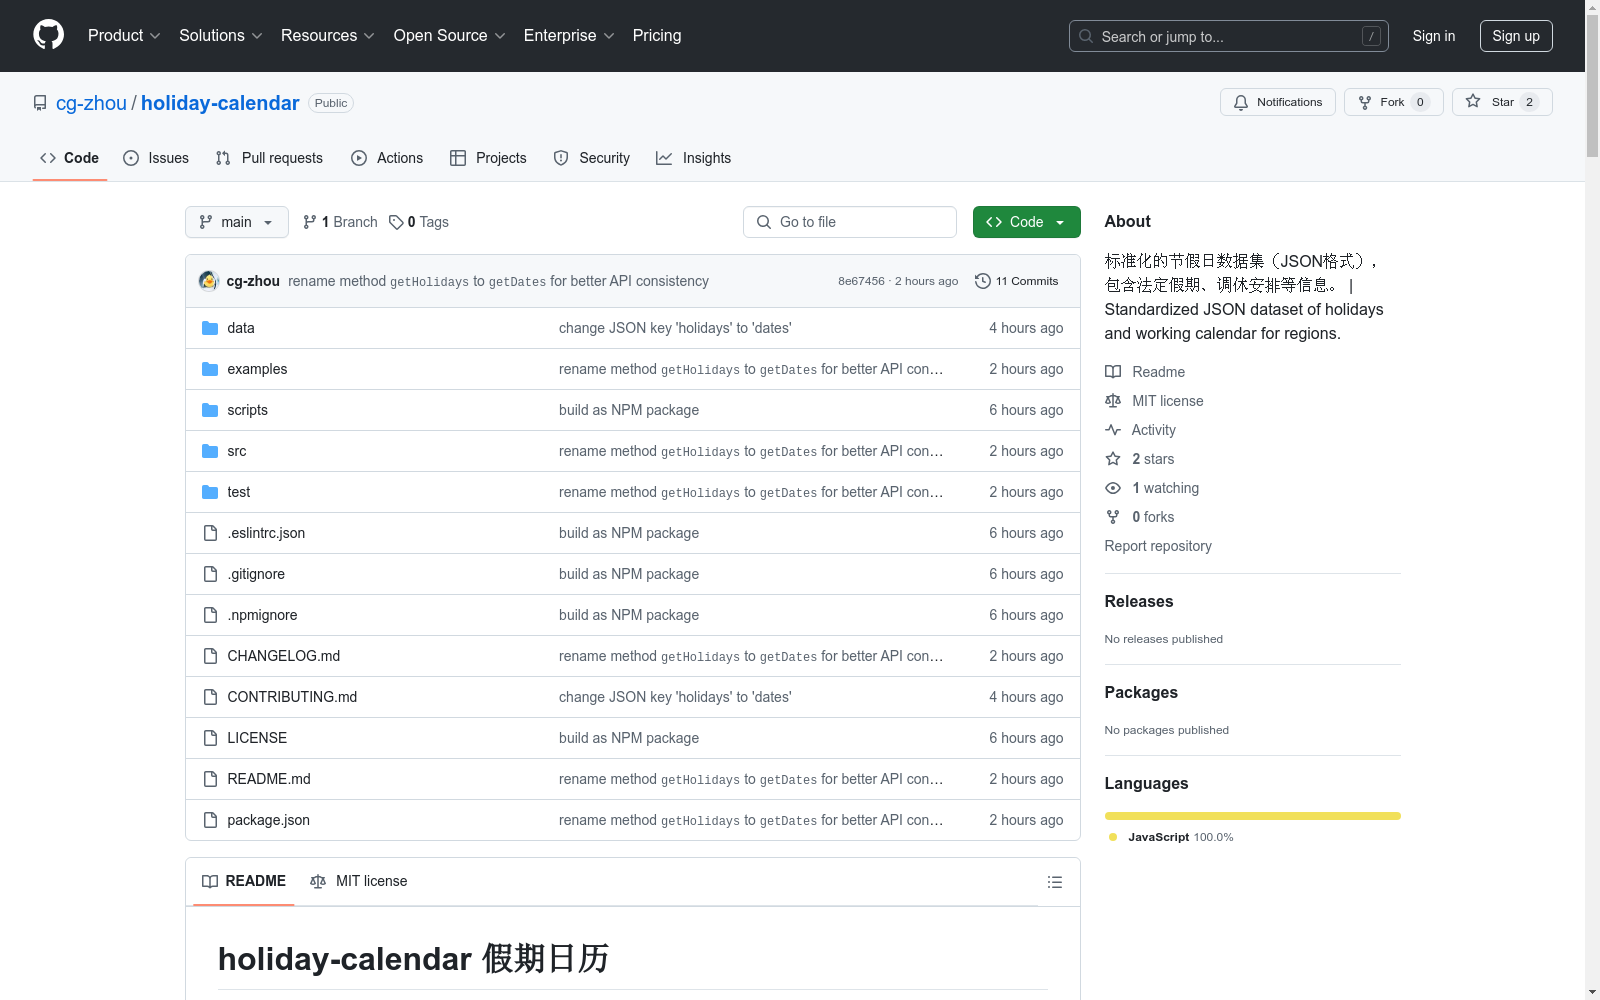Open holiday-calendar repository link
The width and height of the screenshot is (1600, 1000).
[x=220, y=103]
